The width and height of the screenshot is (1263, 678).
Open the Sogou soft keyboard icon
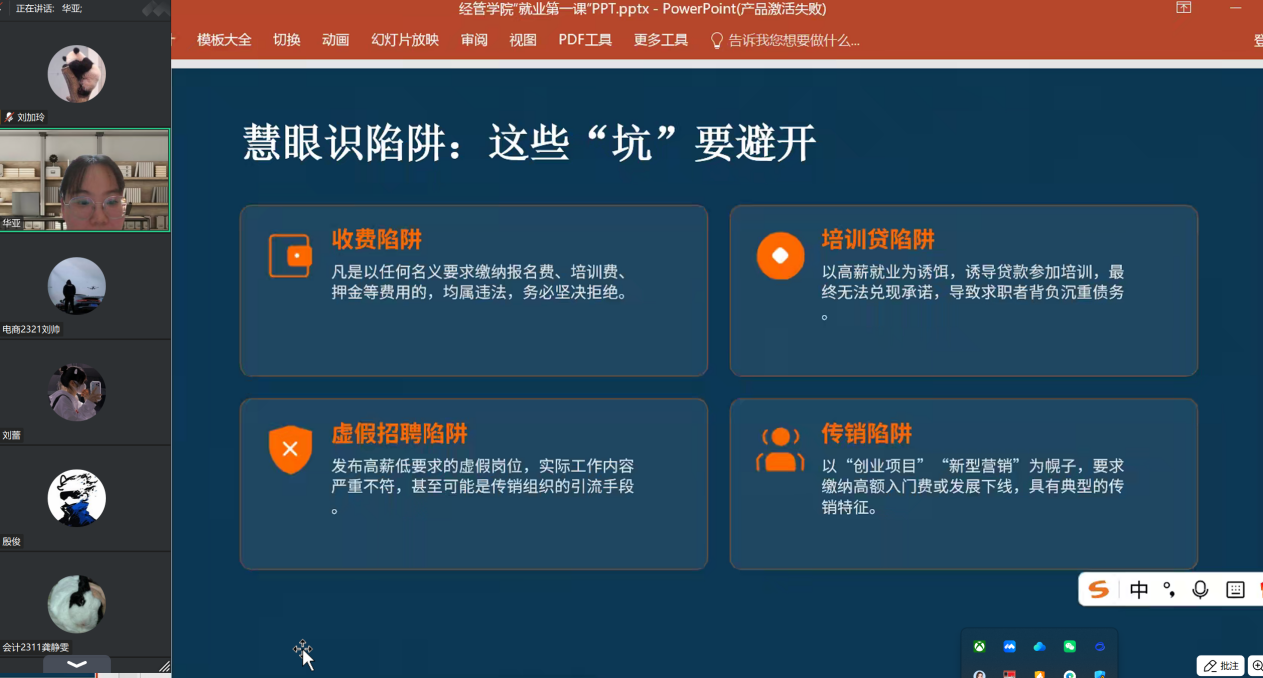1235,590
